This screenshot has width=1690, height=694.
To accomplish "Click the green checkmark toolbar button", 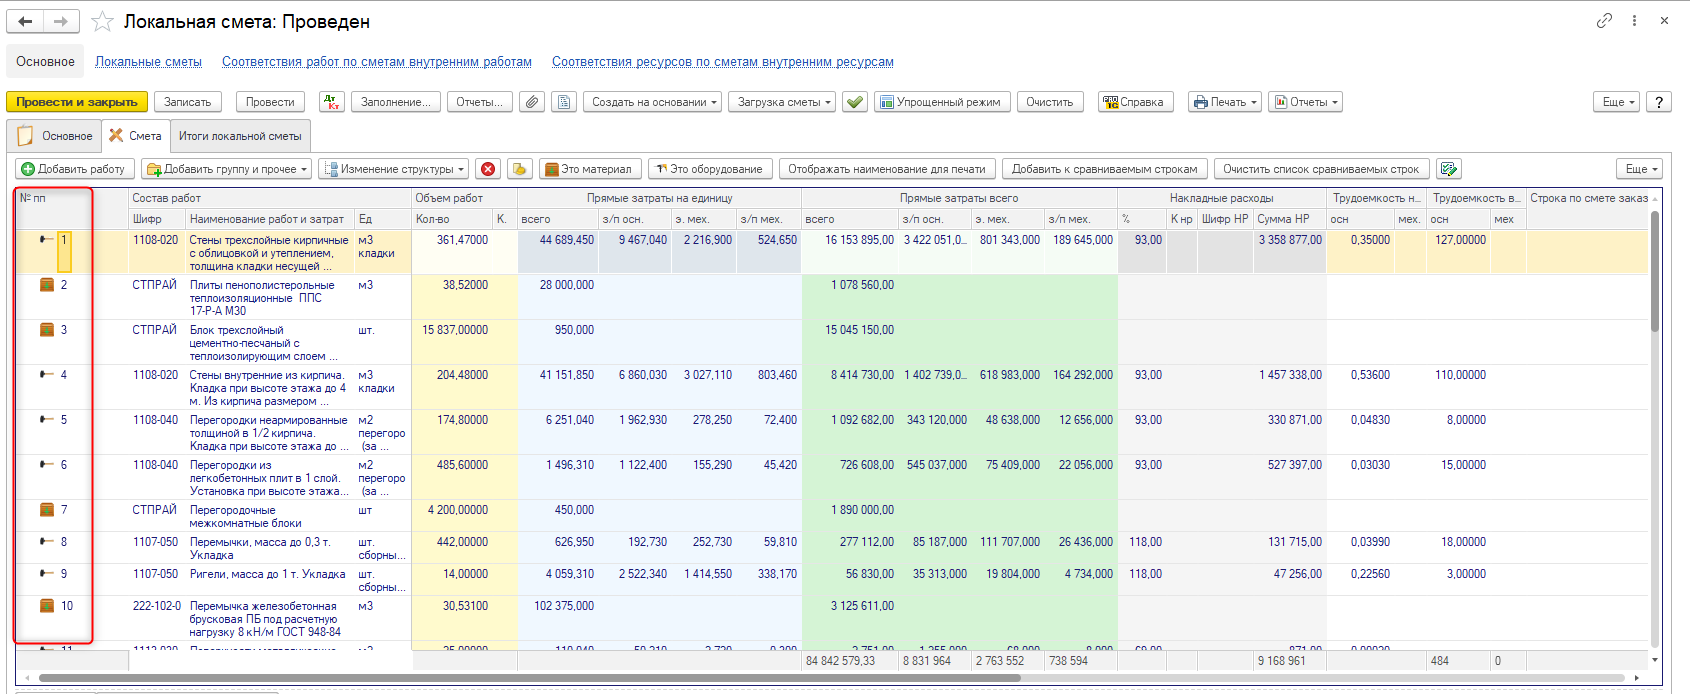I will point(854,102).
